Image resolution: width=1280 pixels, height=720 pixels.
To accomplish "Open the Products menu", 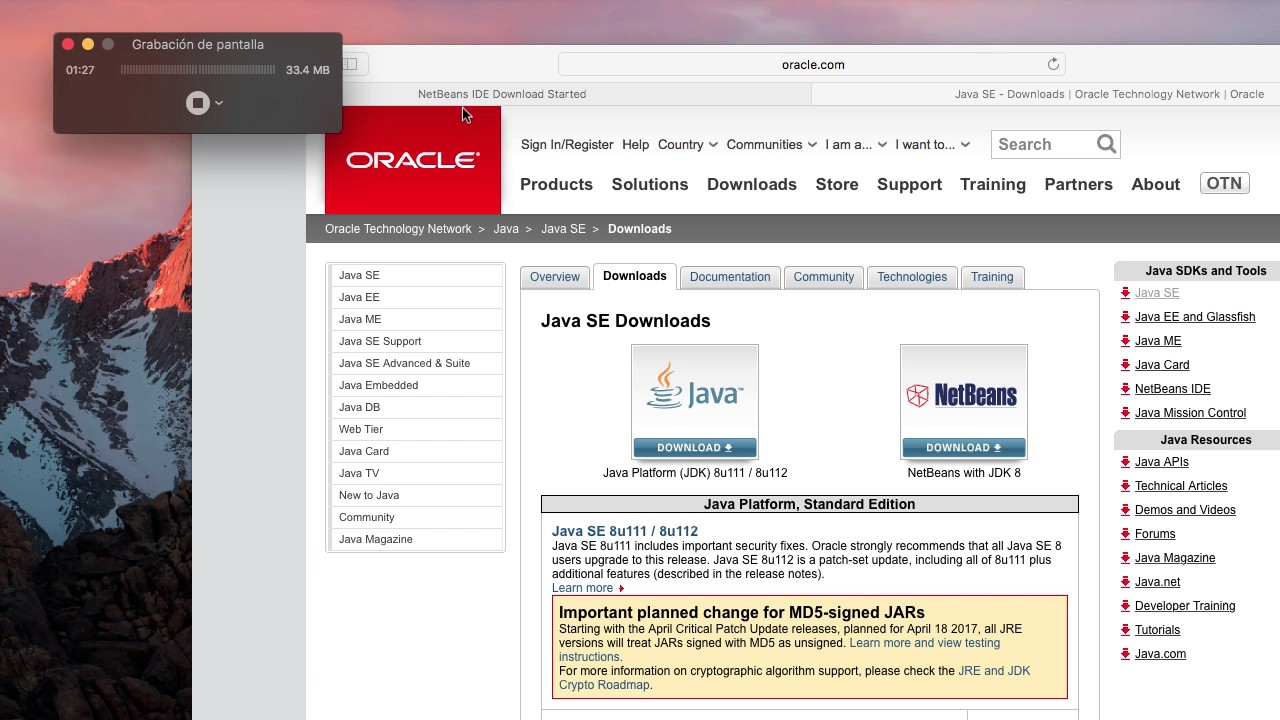I will (556, 184).
